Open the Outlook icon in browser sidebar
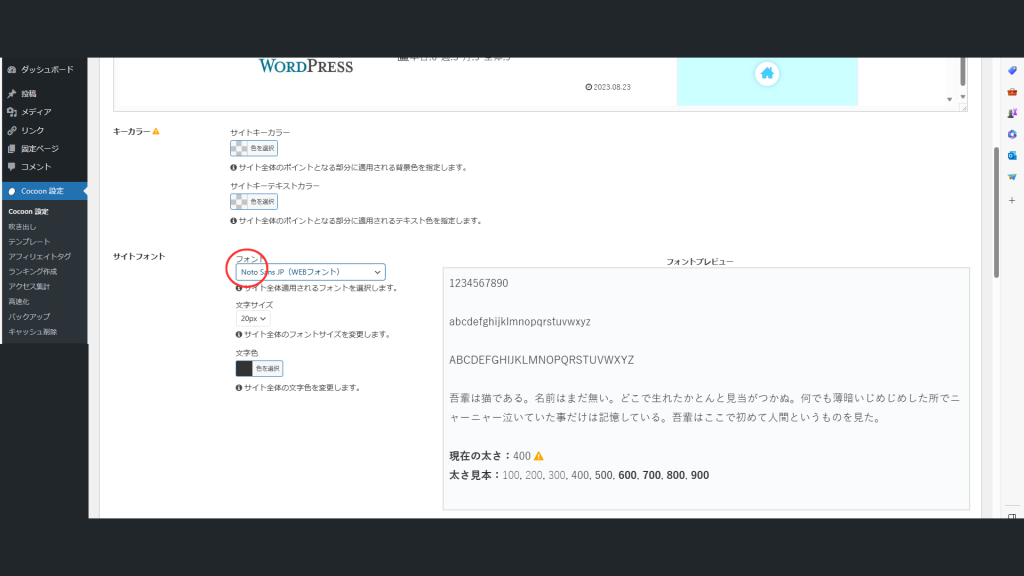The width and height of the screenshot is (1024, 576). pos(1012,155)
